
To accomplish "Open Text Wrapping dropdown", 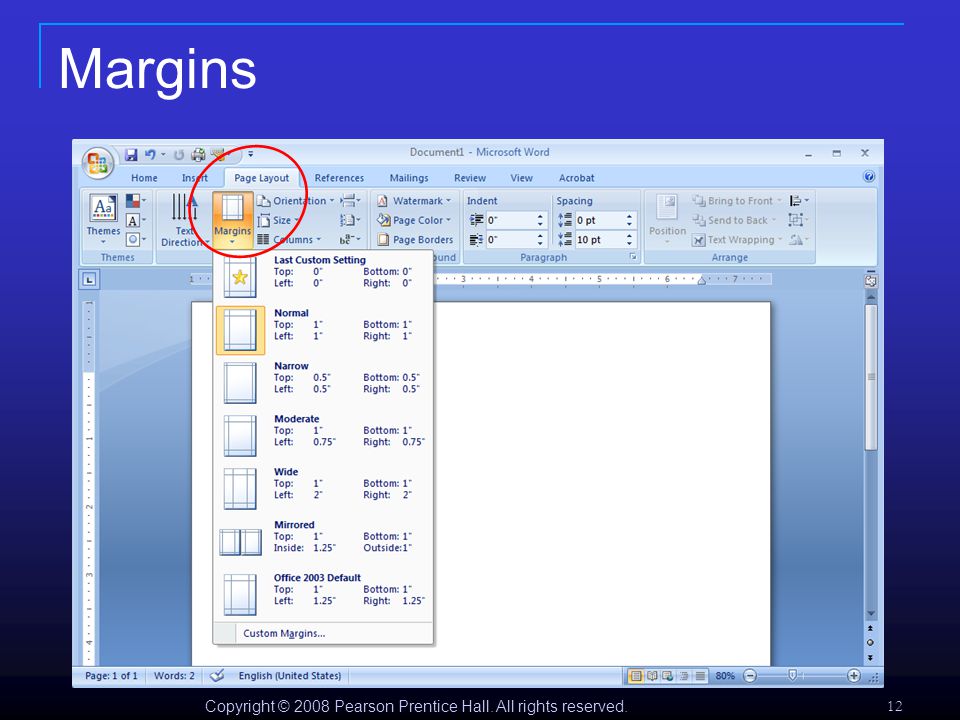I will [x=737, y=239].
